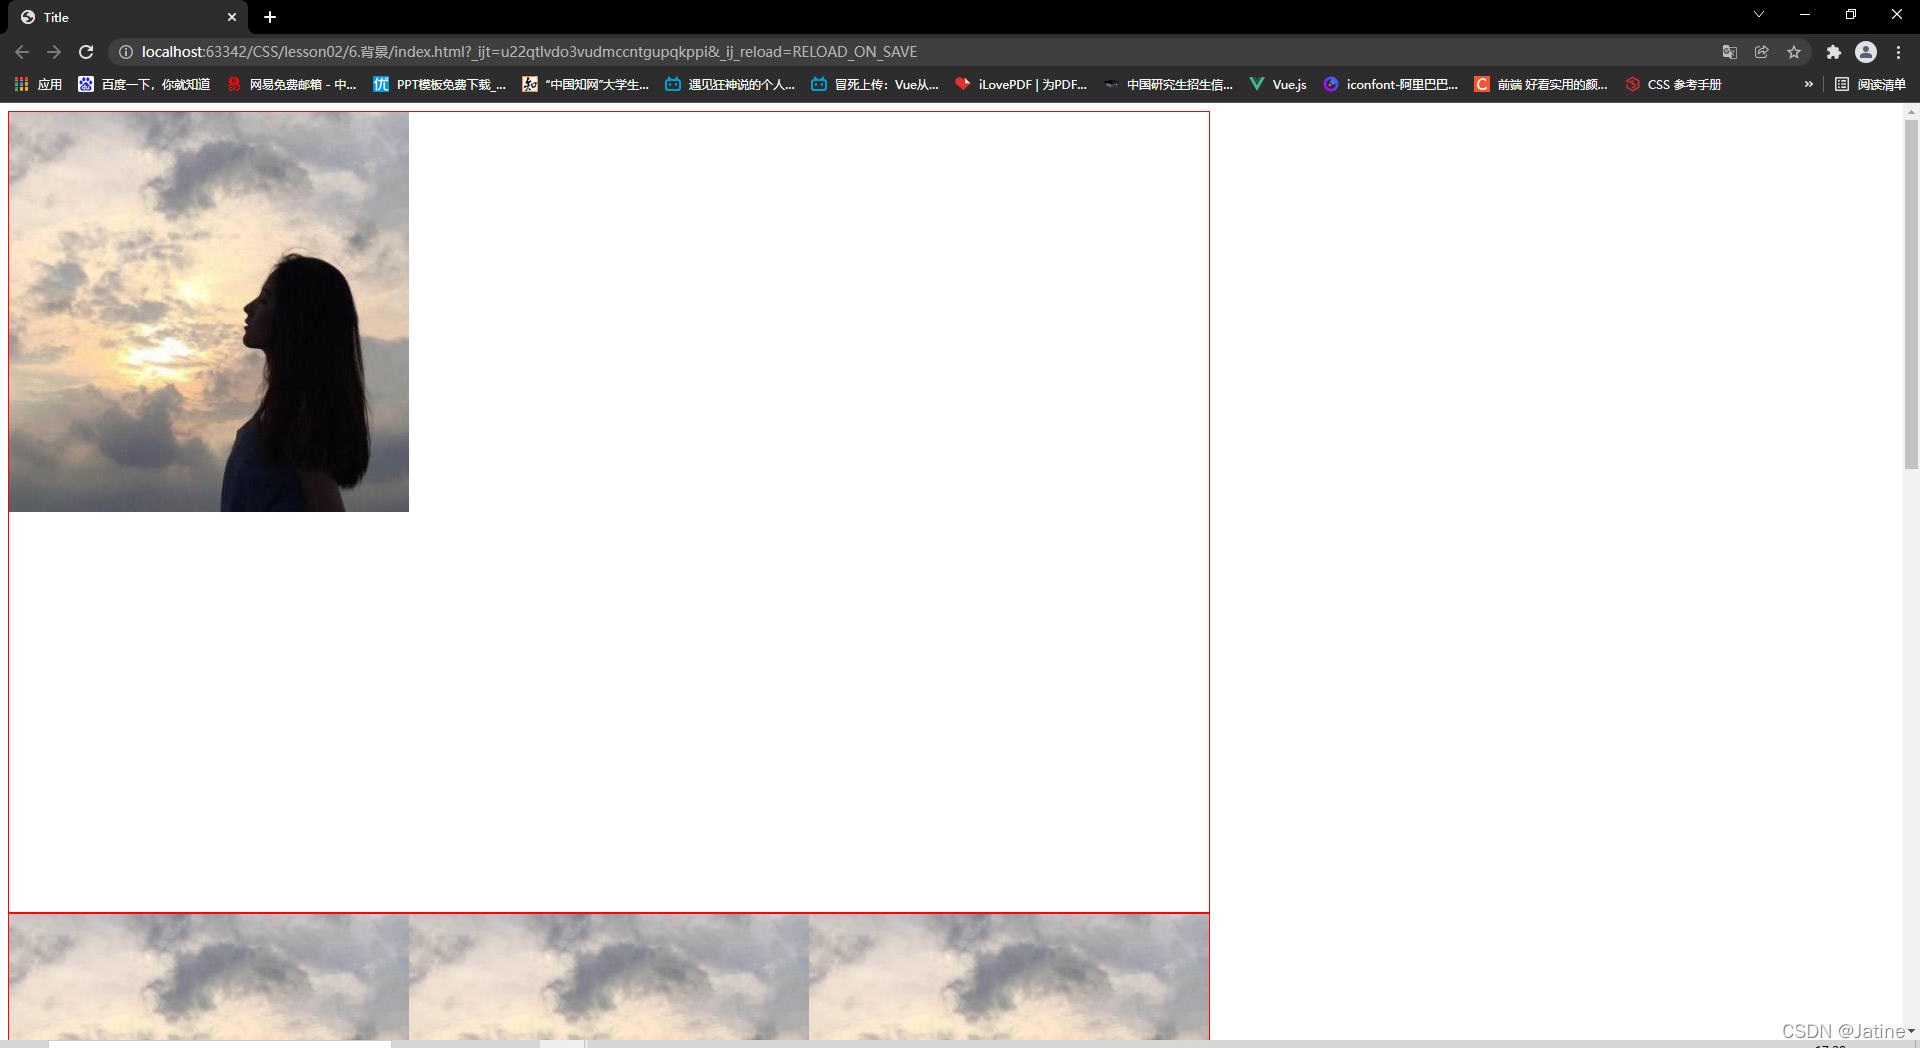This screenshot has height=1048, width=1920.
Task: Click the middle tiled cloud image in the bottom row
Action: pos(609,977)
